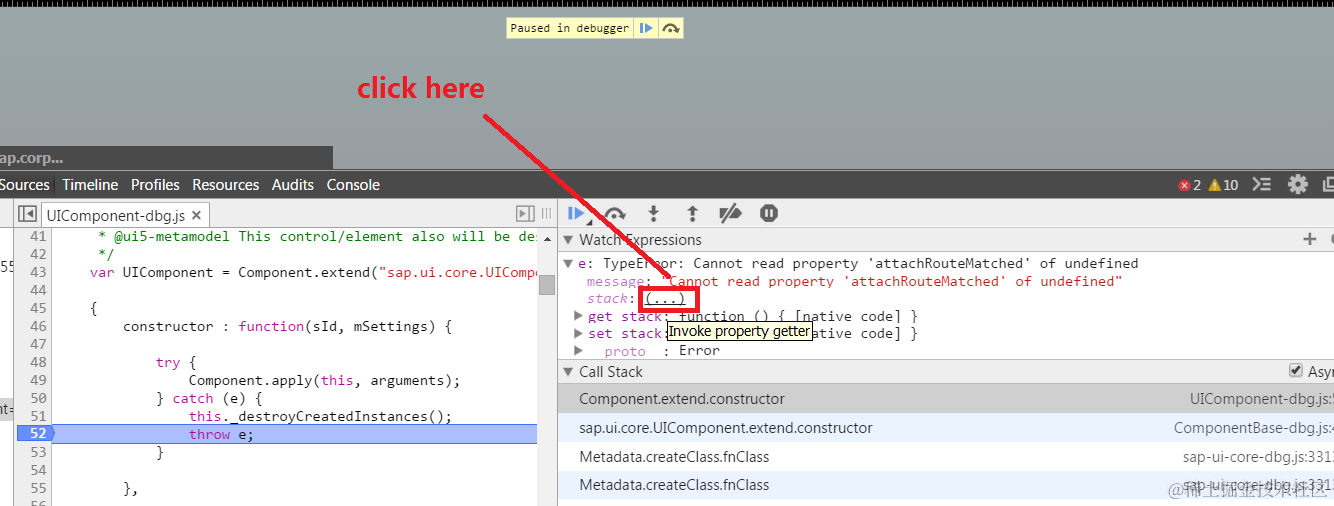Toggle the Async call stack checkbox

(1296, 371)
